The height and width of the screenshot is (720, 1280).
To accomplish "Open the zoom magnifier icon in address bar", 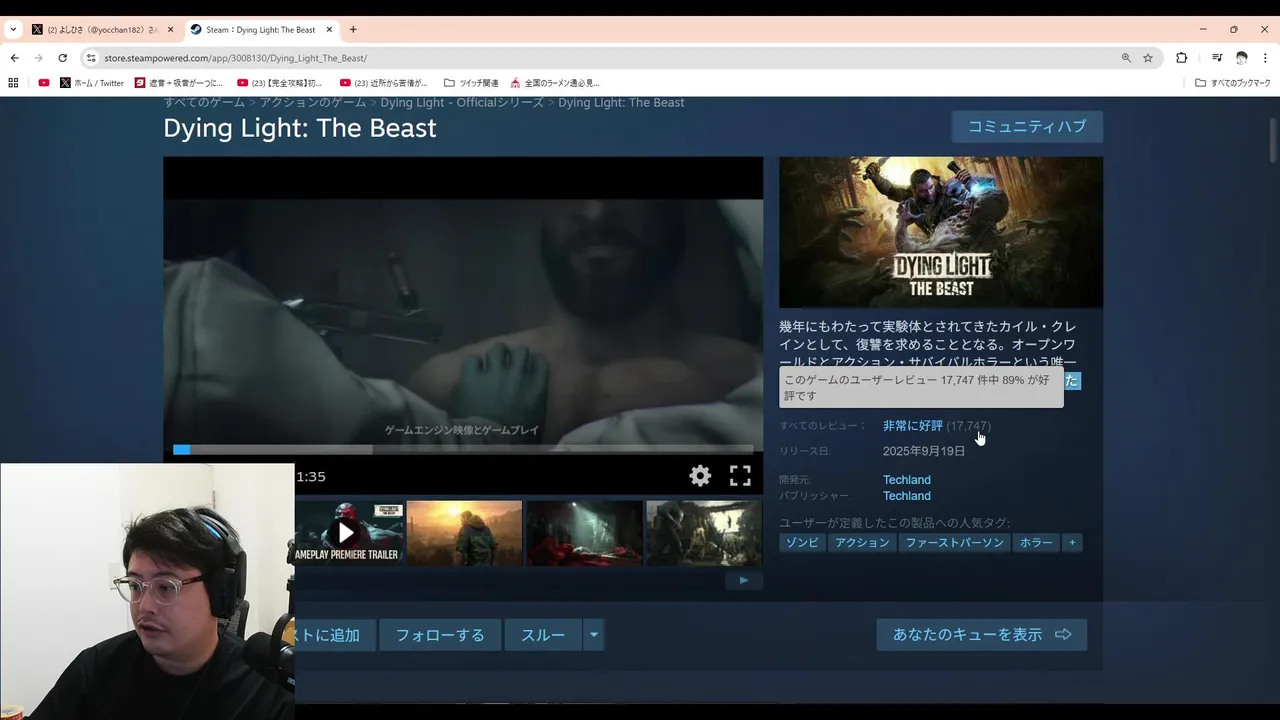I will tap(1126, 58).
